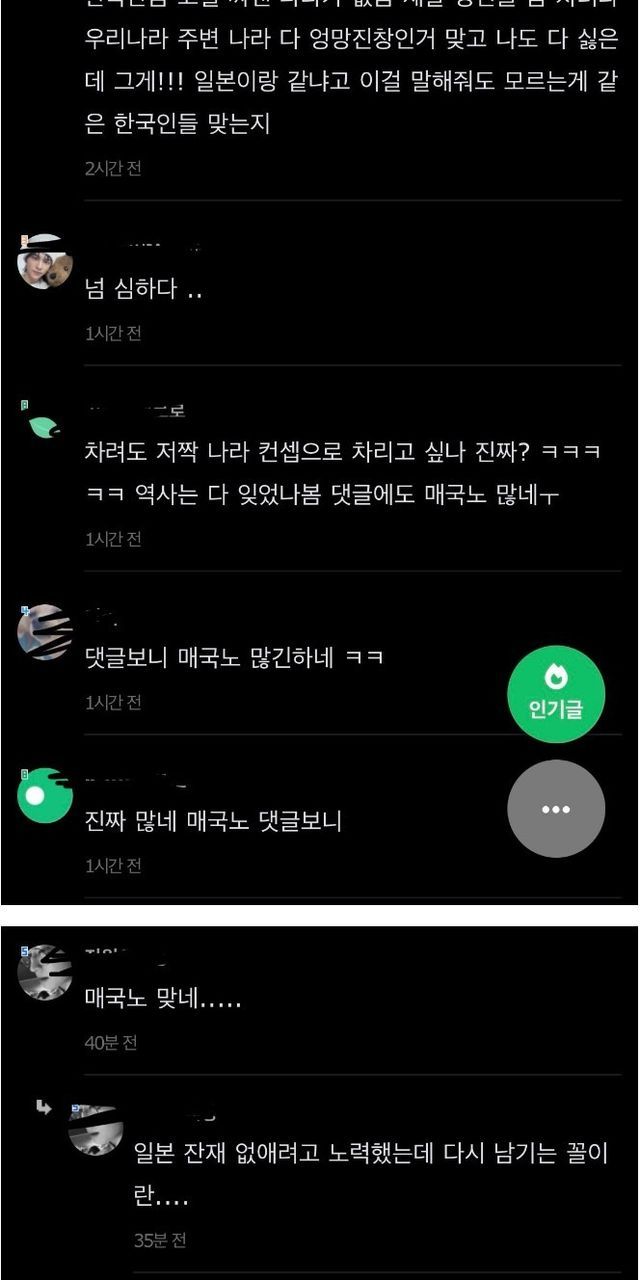Viewport: 640px width, 1280px height.
Task: Select the comment text 넘 심하다
Action: tap(145, 289)
